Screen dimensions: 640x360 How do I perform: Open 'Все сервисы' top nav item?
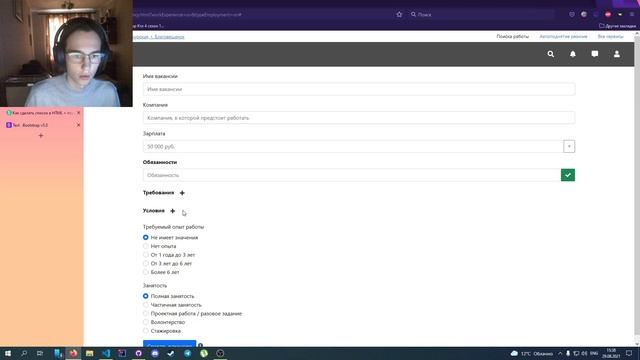(611, 36)
